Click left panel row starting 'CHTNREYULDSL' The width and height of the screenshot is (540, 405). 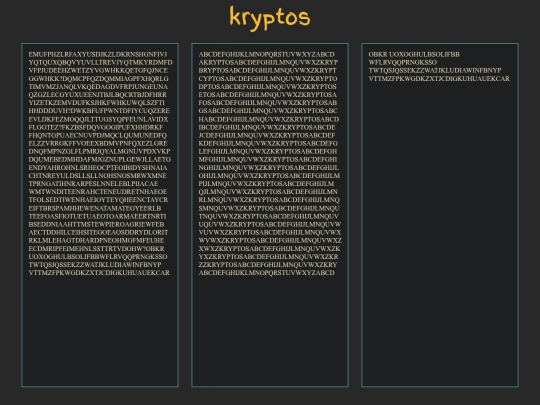point(98,176)
